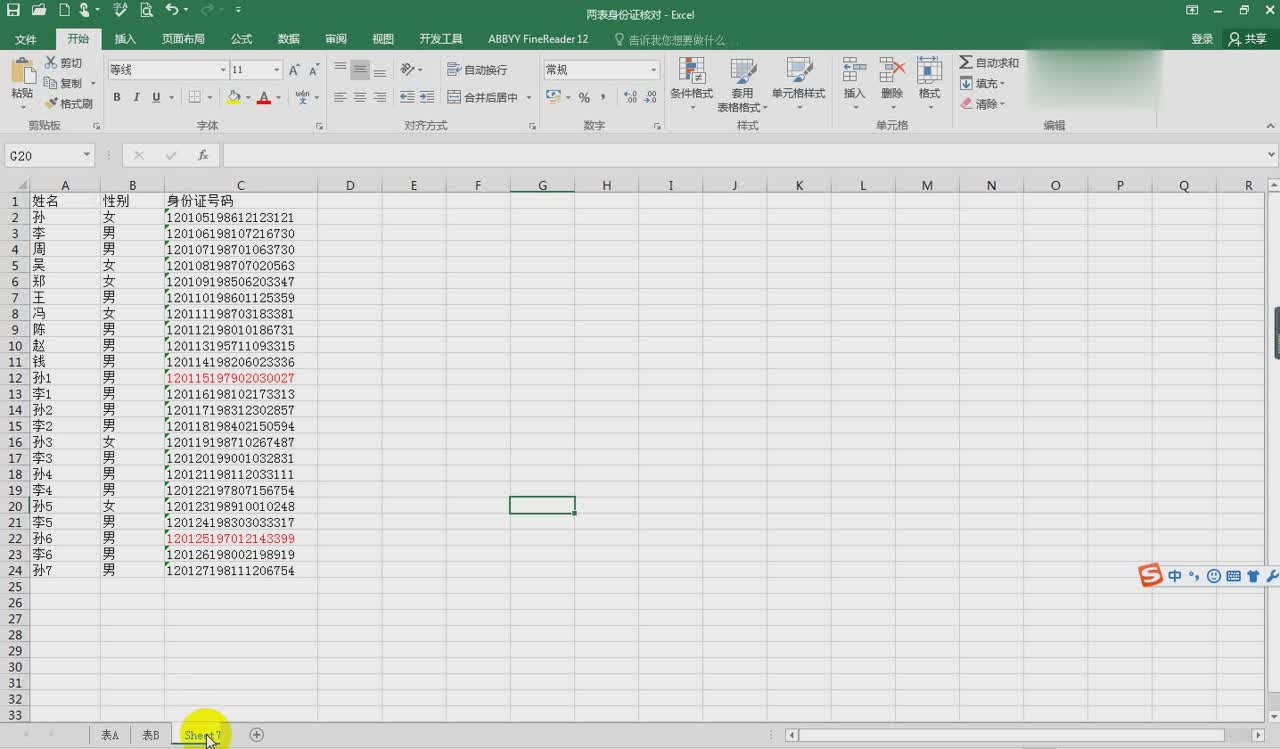The height and width of the screenshot is (749, 1280).
Task: Switch to Page Layout (页面布局) tab
Action: 183,39
